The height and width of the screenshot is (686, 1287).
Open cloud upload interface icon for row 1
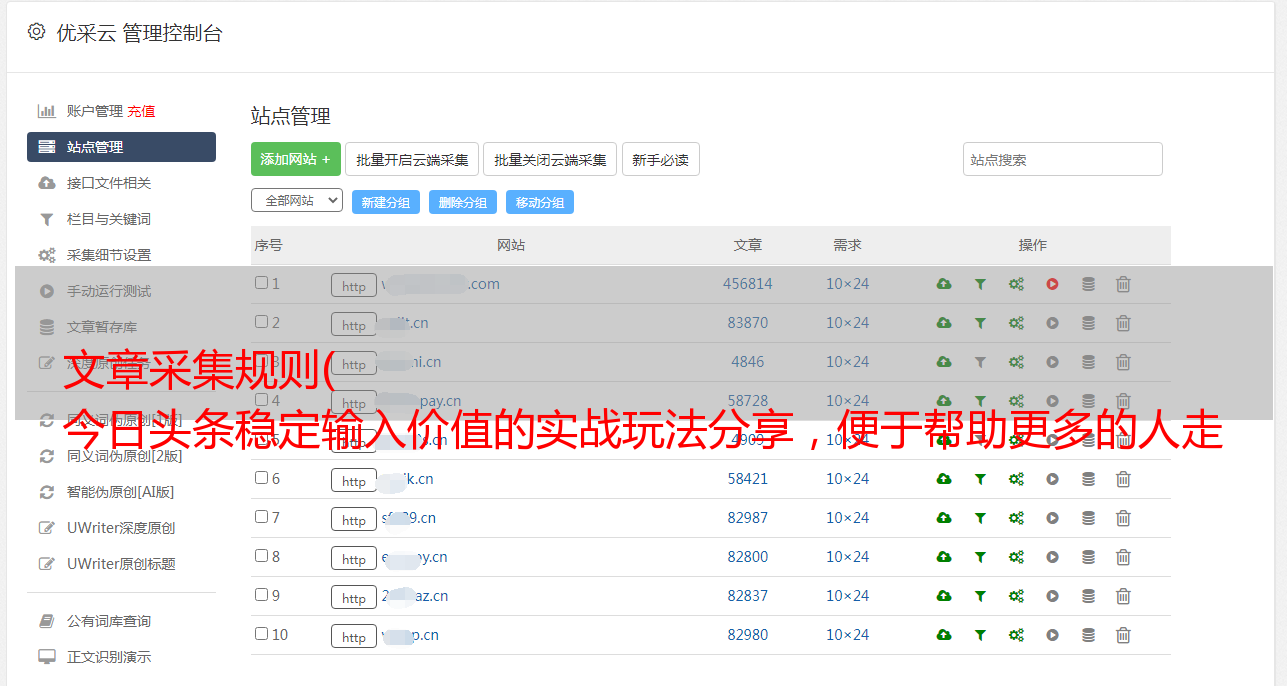[x=944, y=284]
